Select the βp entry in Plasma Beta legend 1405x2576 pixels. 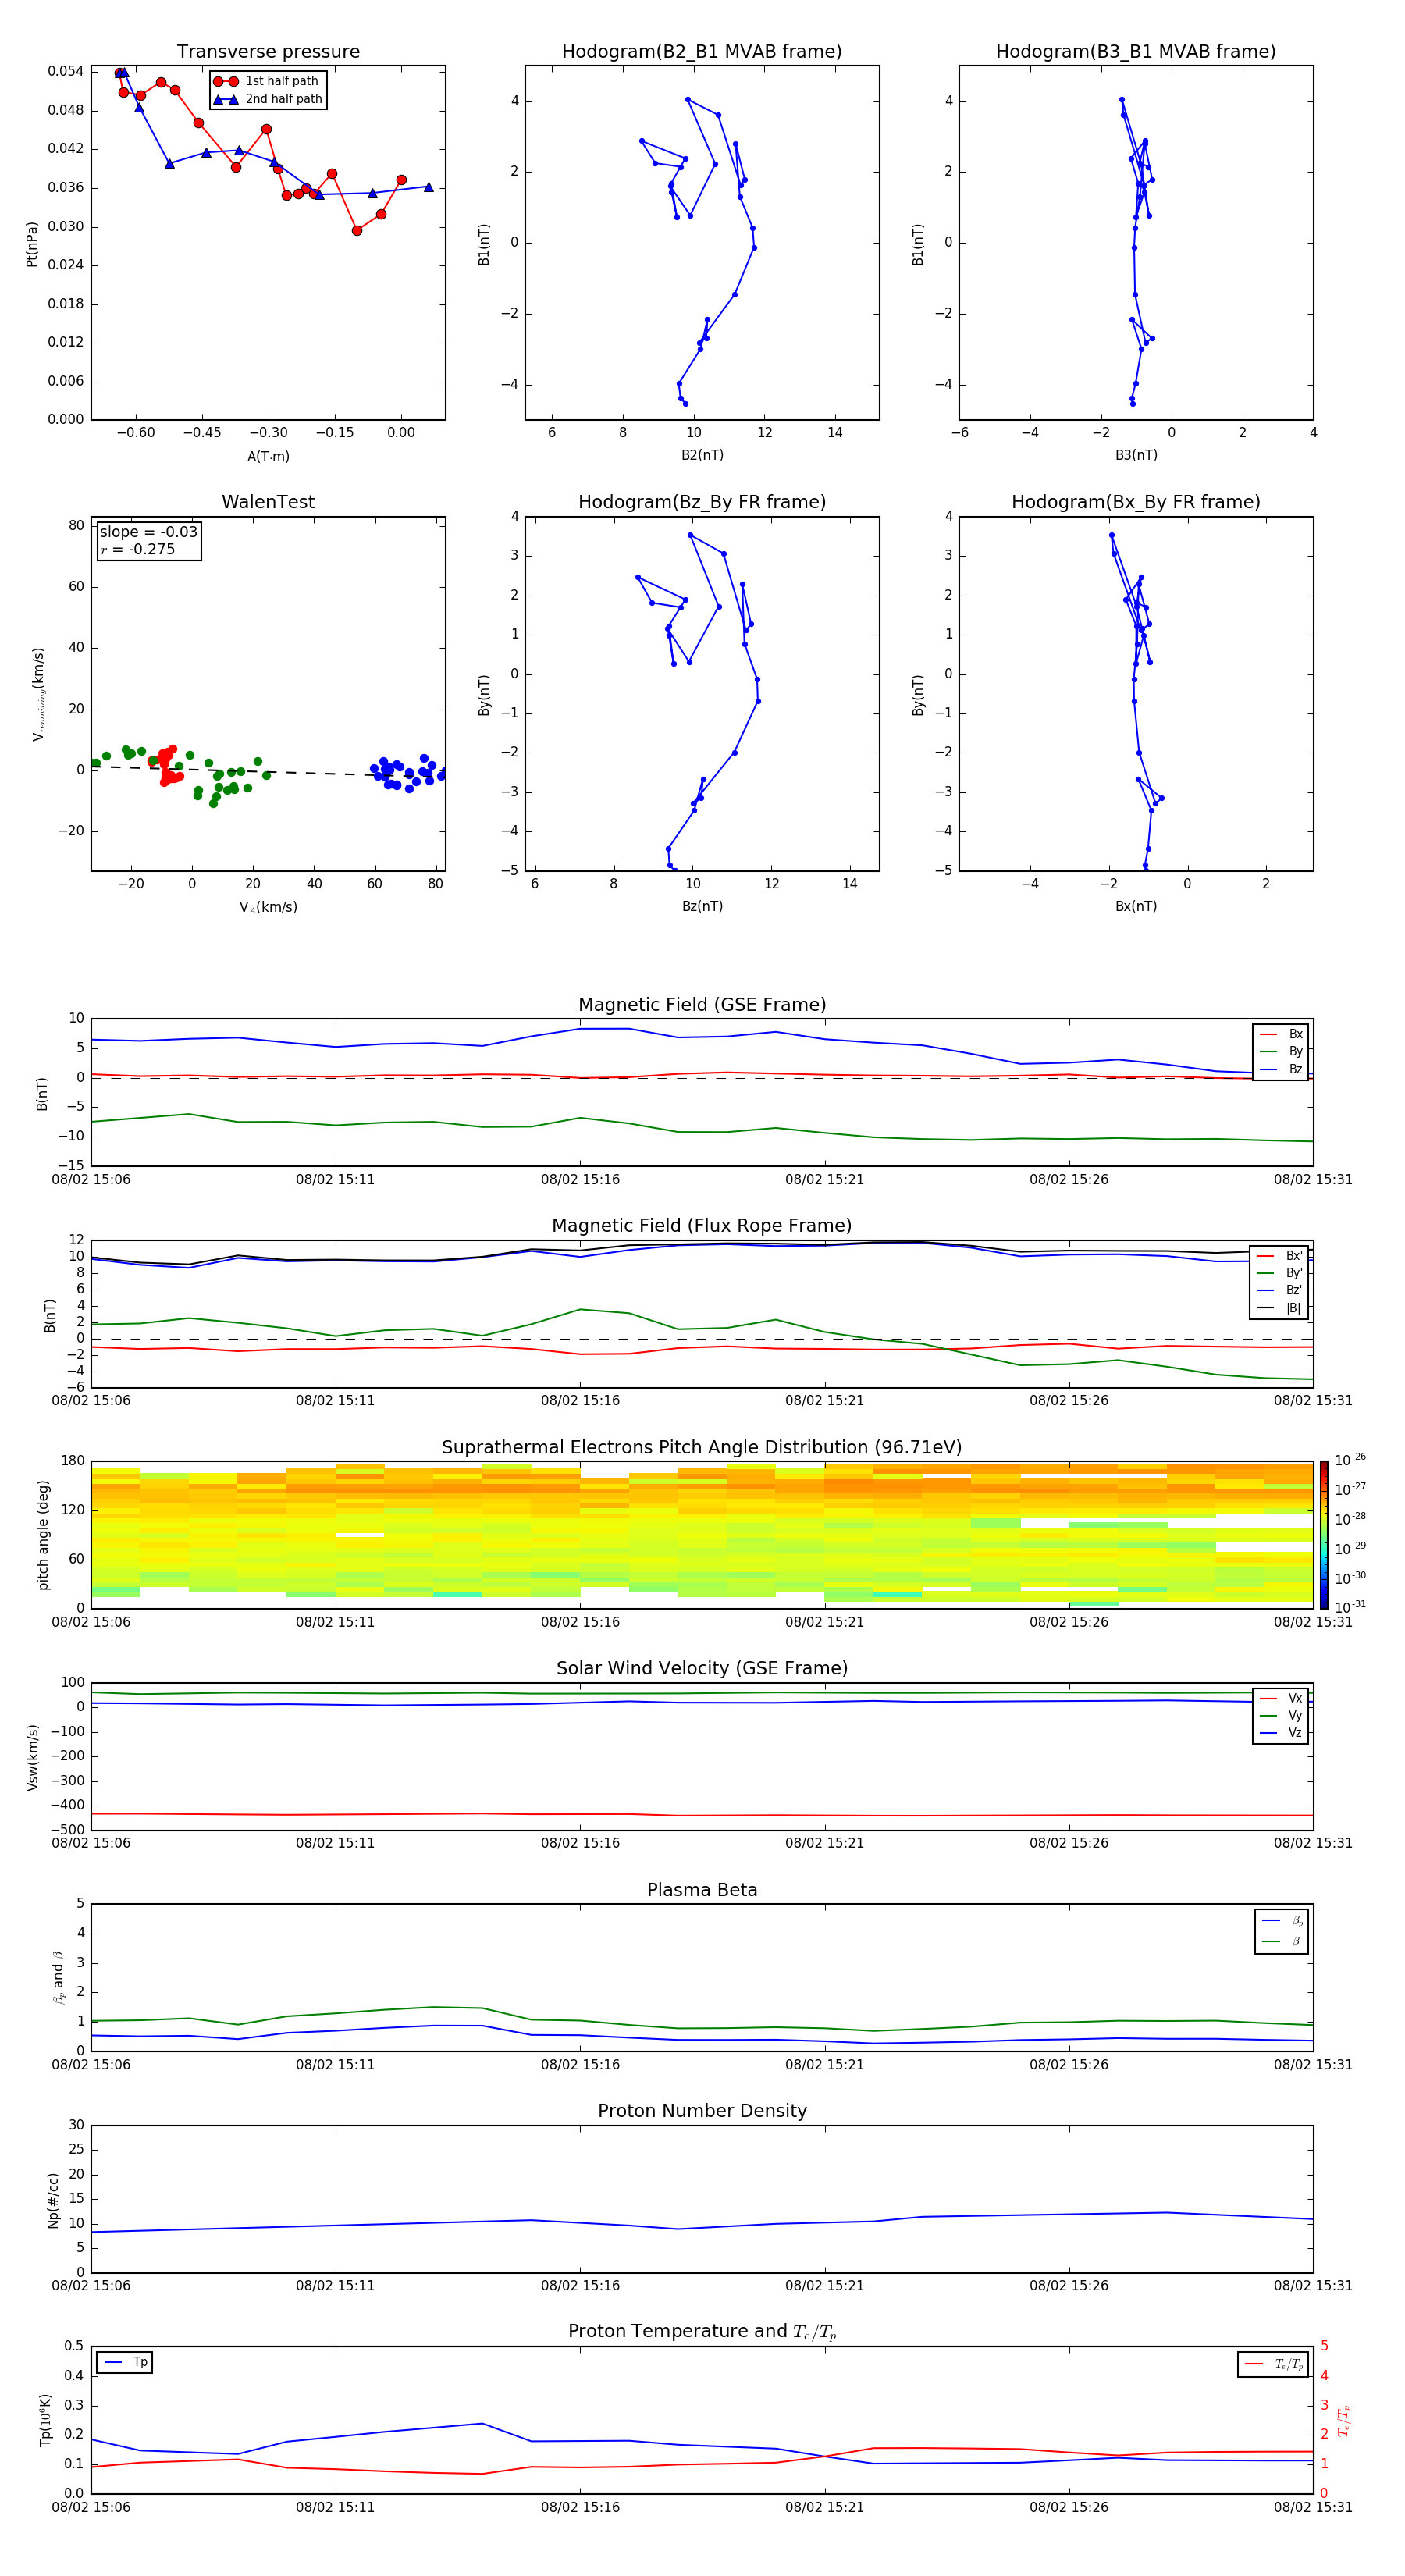click(x=1282, y=1921)
